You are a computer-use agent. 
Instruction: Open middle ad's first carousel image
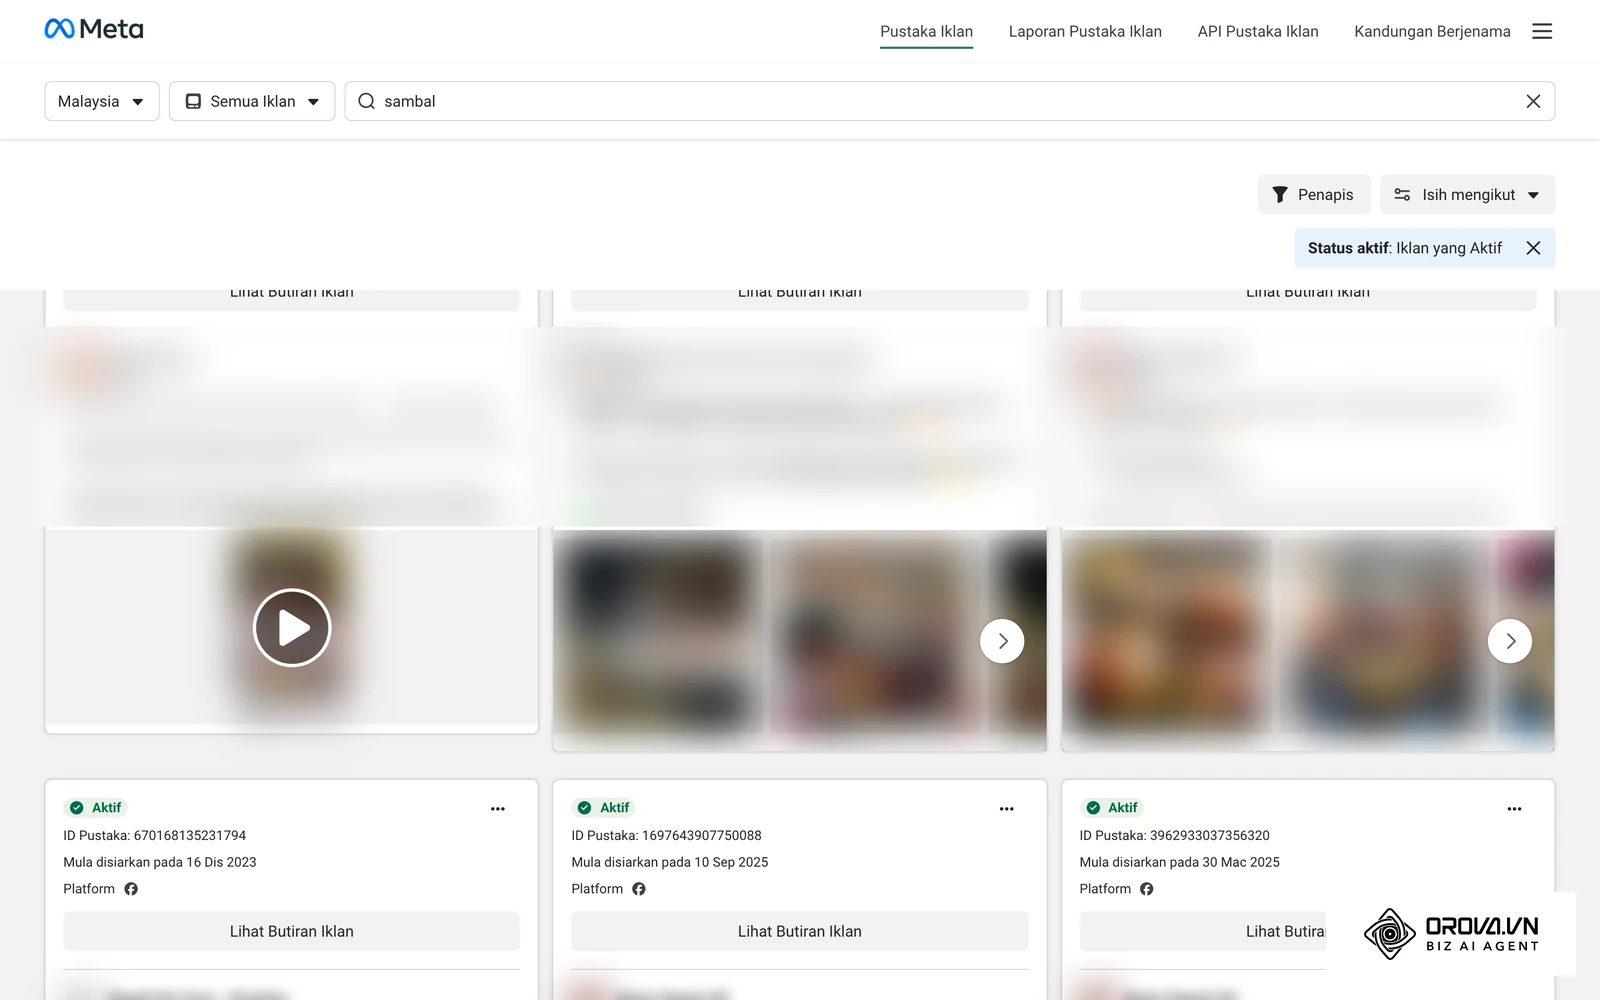[657, 638]
